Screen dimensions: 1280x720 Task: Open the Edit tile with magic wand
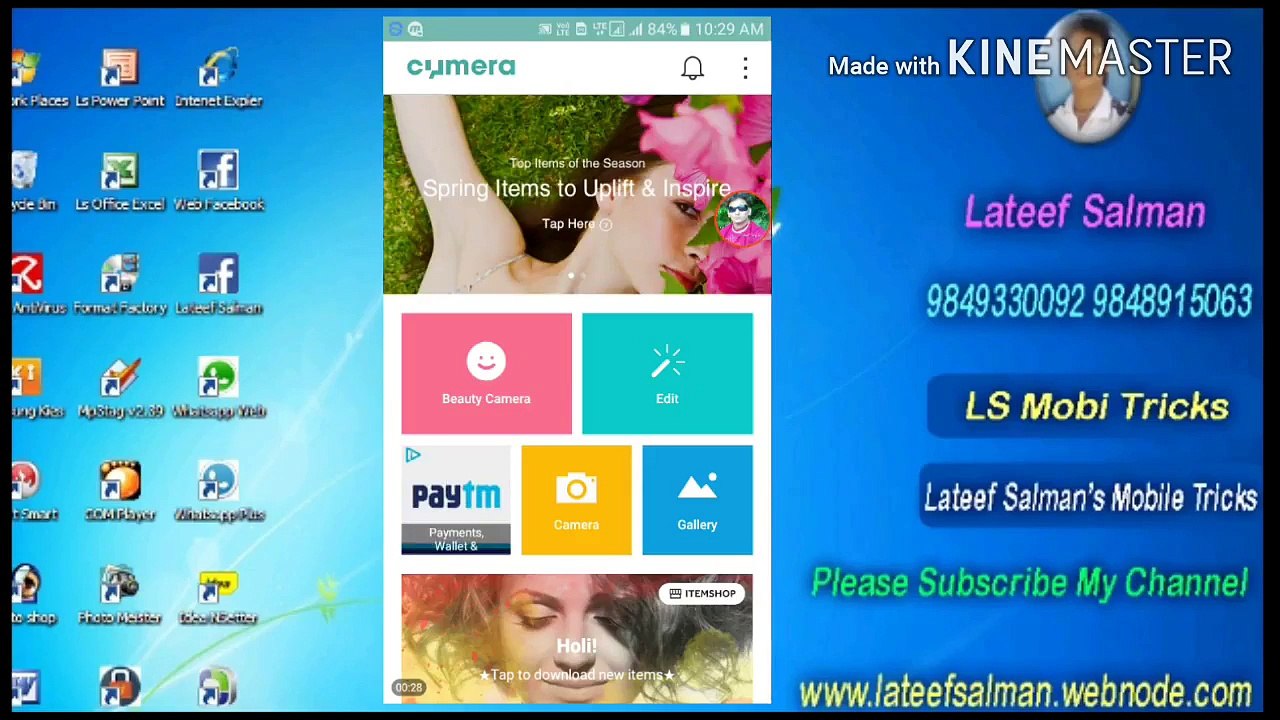[667, 373]
